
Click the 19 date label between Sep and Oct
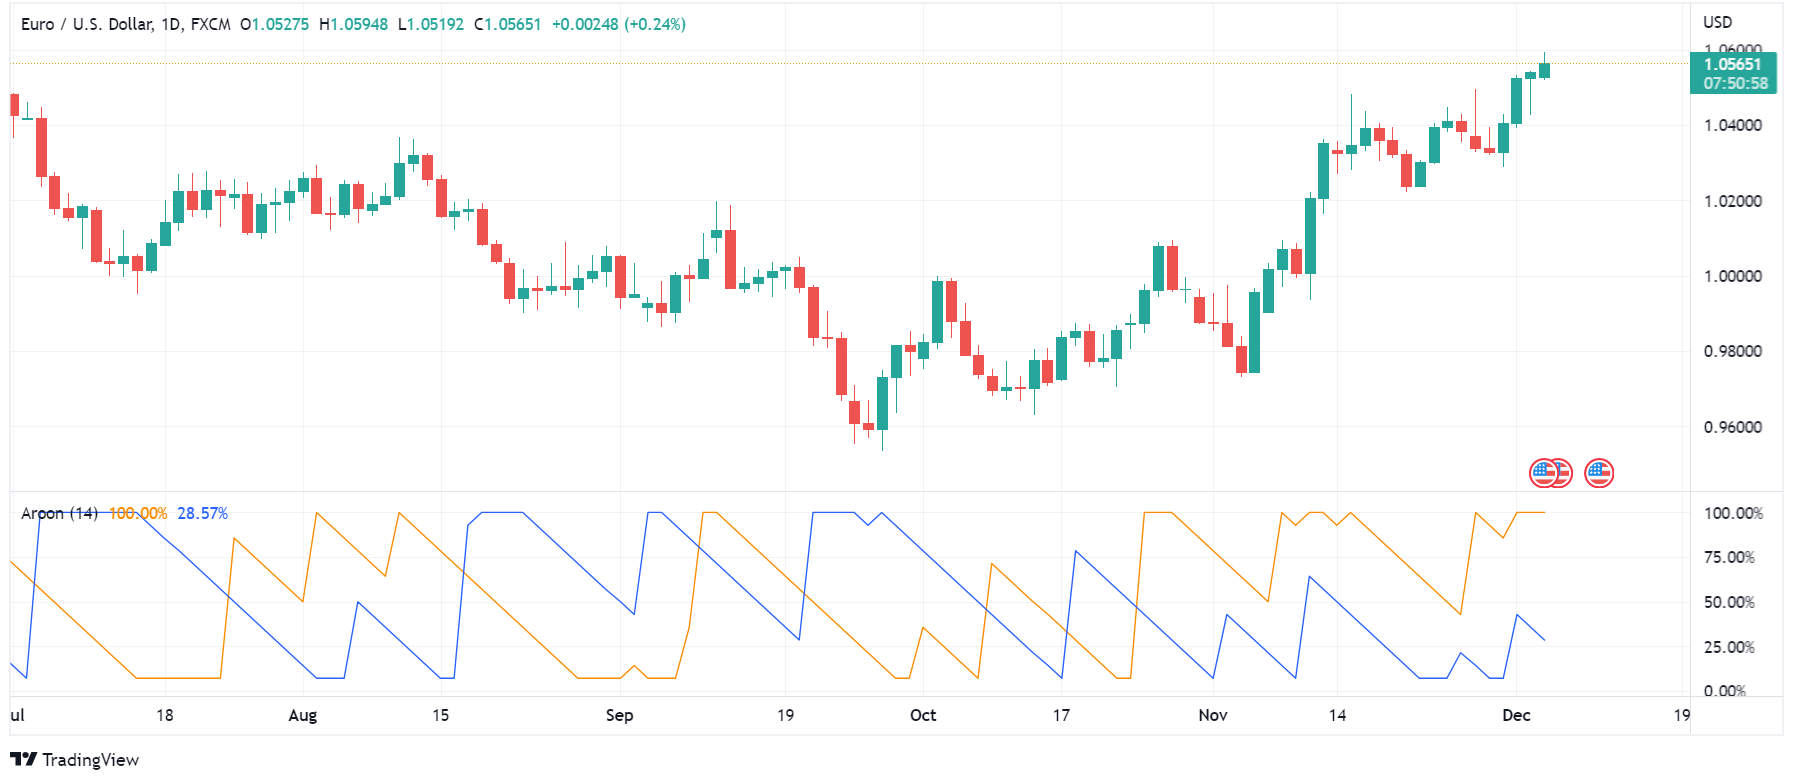coord(785,715)
